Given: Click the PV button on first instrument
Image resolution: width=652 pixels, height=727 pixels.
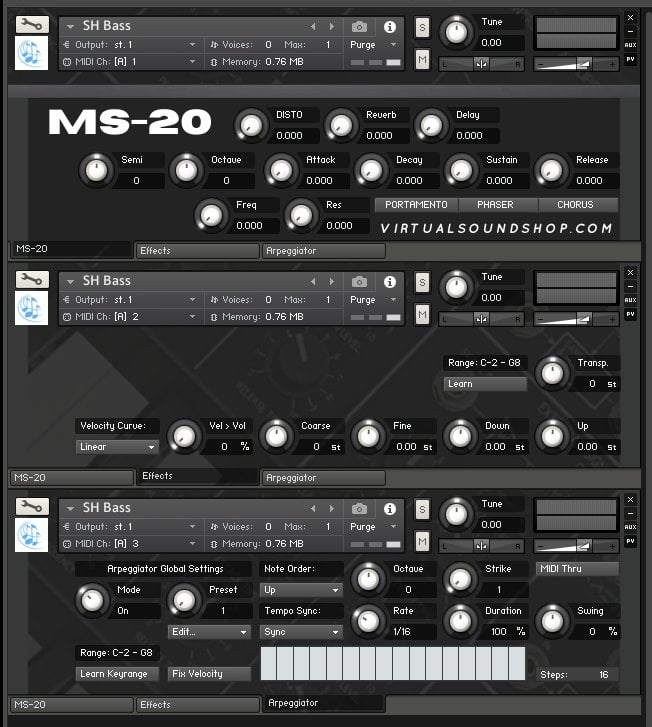Looking at the screenshot, I should point(630,59).
